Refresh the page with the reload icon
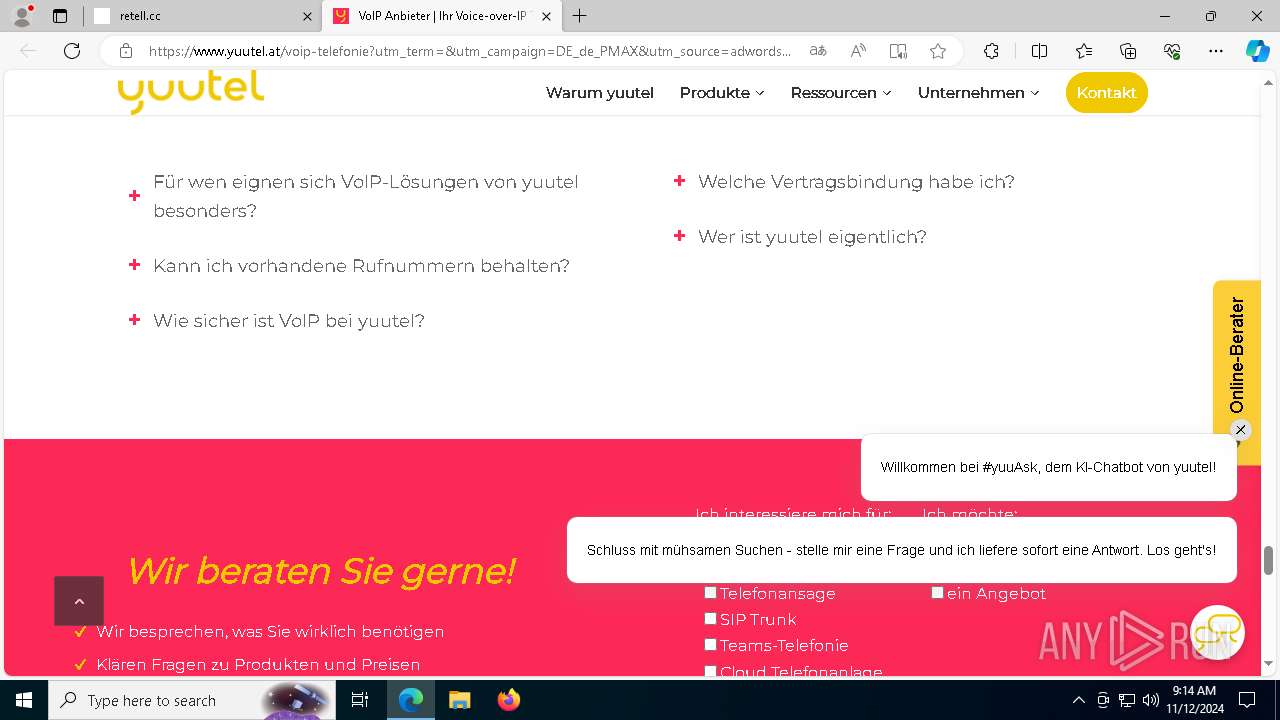Viewport: 1280px width, 720px height. (72, 51)
